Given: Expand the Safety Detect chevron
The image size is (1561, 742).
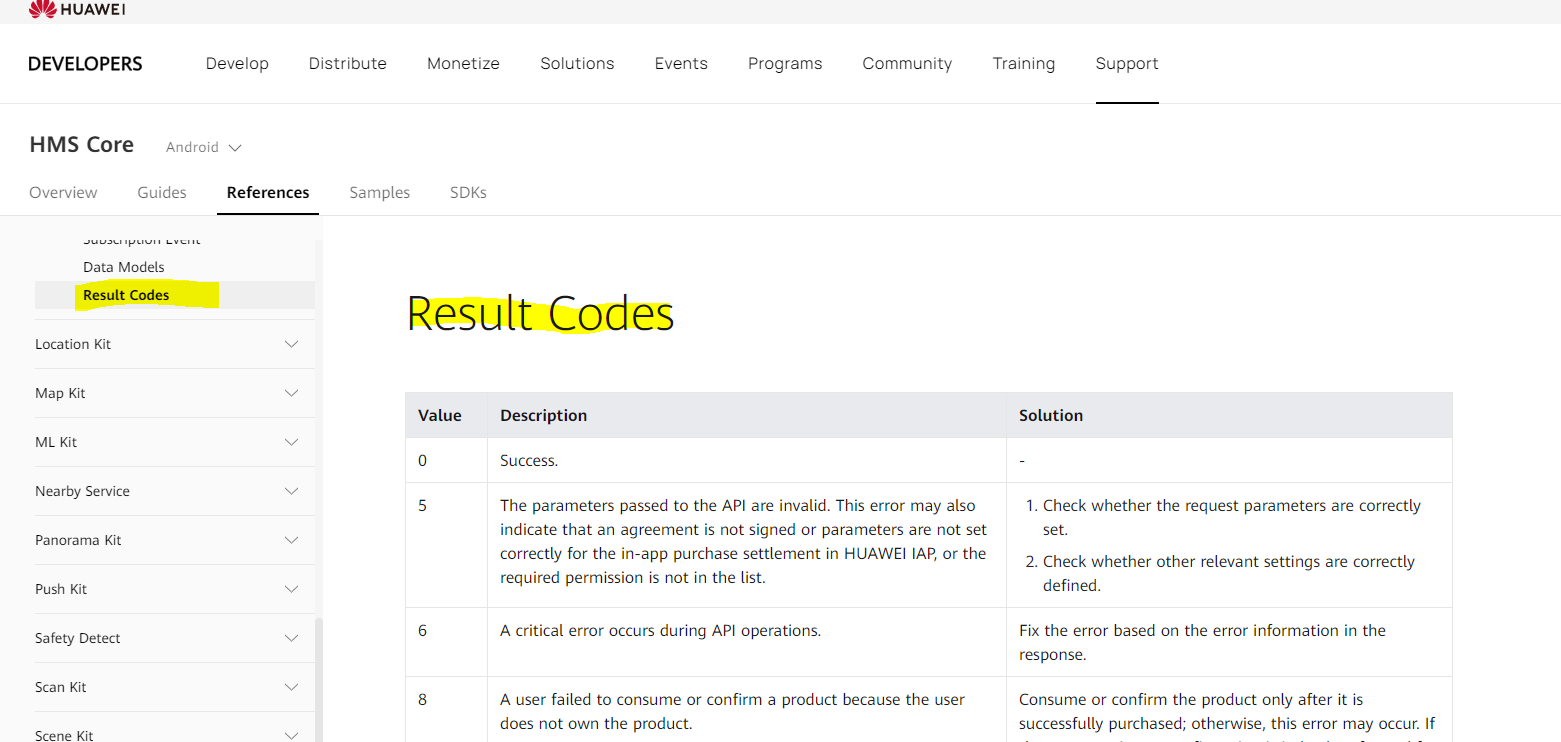Looking at the screenshot, I should 291,638.
